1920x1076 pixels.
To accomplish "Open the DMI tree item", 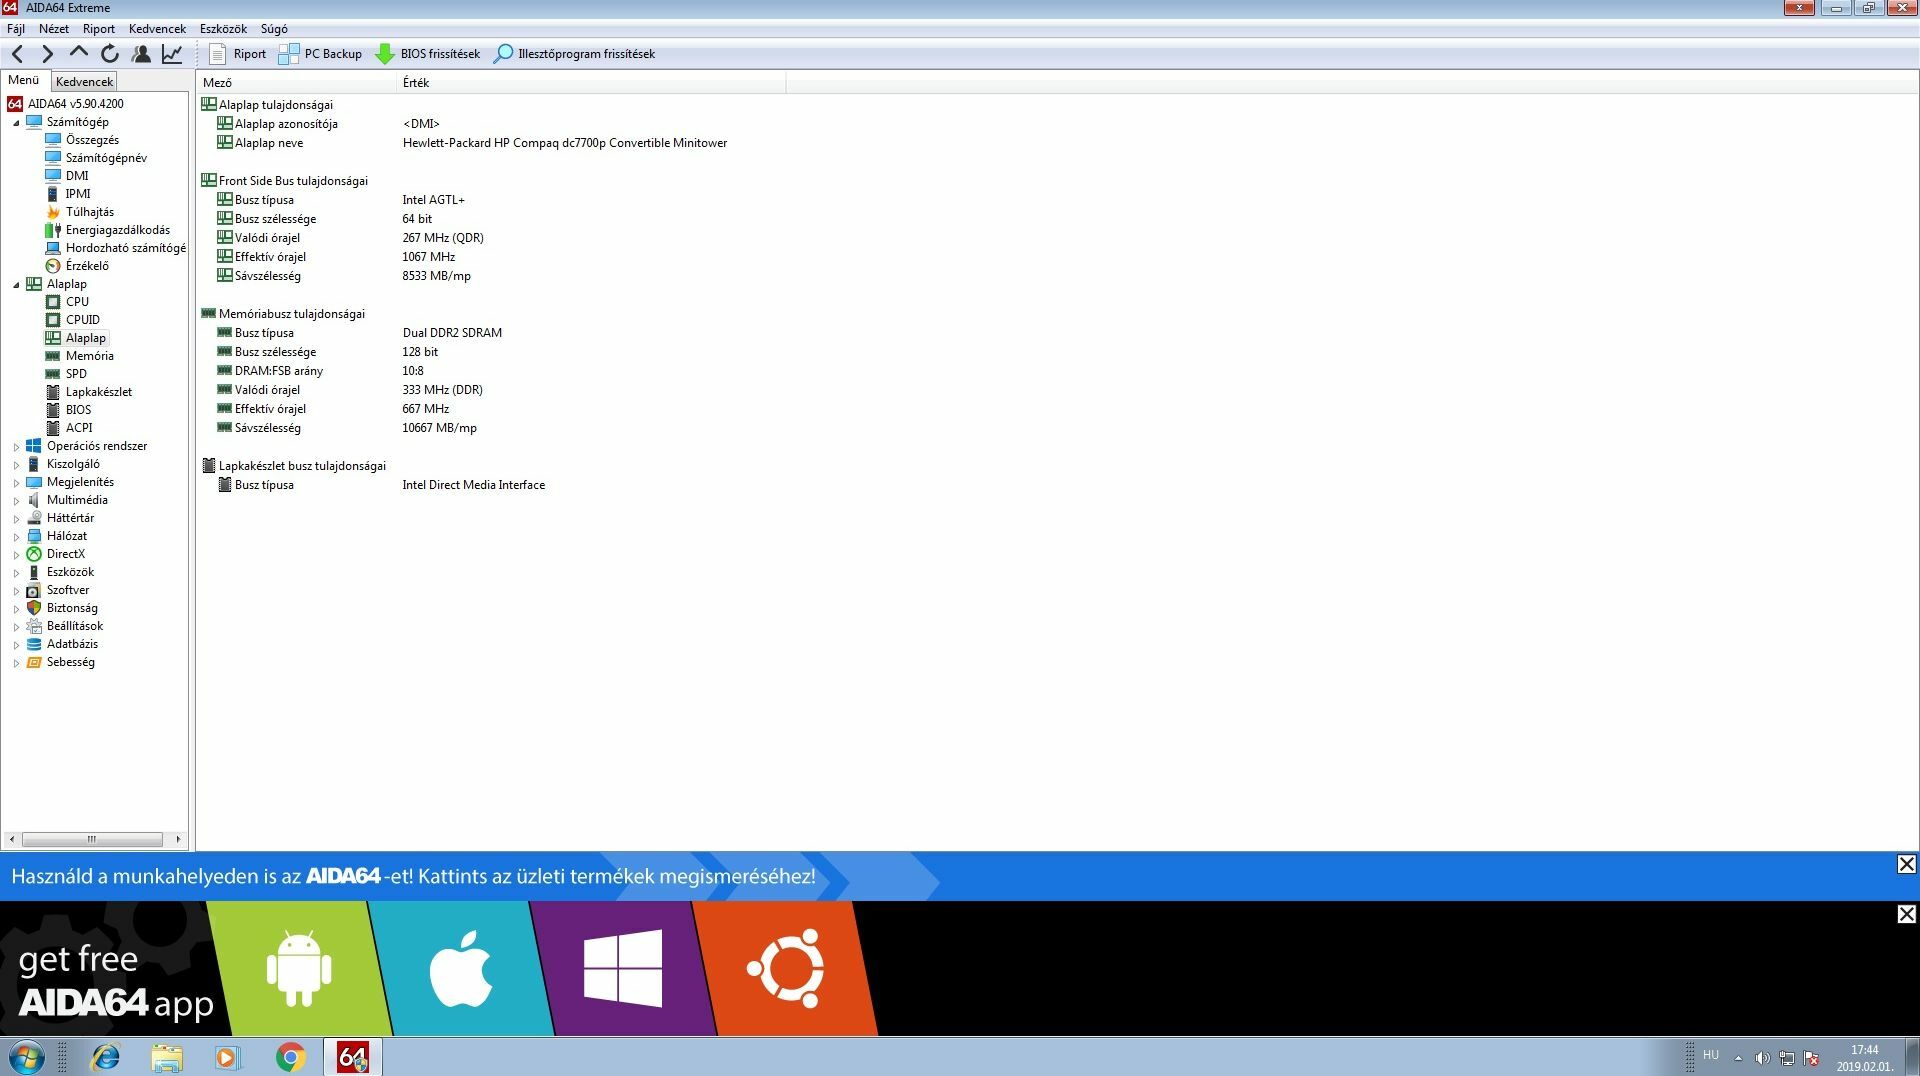I will (77, 176).
